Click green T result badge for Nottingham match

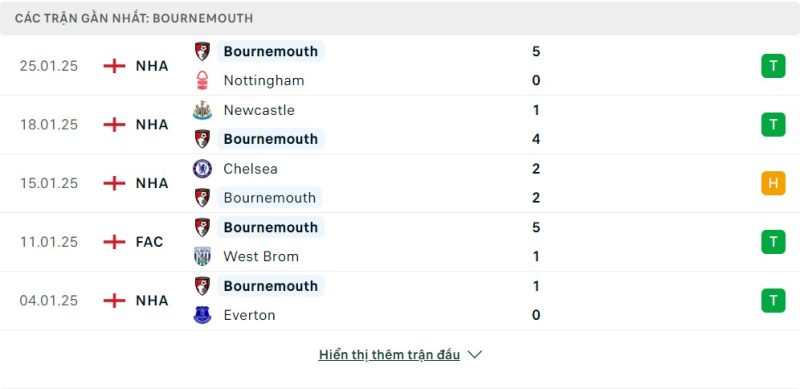point(773,66)
